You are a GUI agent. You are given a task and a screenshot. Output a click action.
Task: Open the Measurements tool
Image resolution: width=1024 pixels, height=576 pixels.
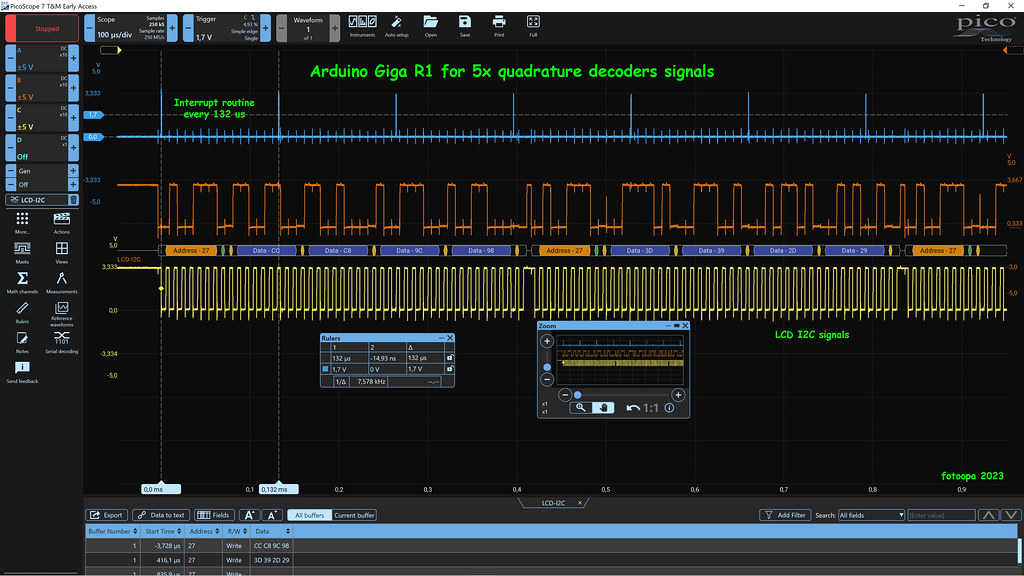pyautogui.click(x=61, y=283)
